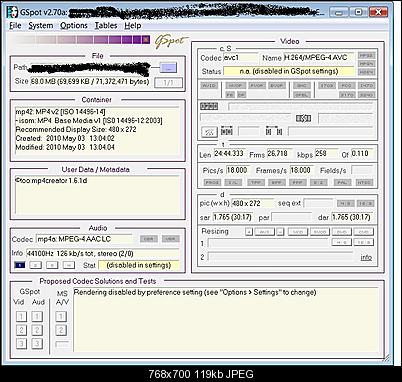
Task: Click the plus button in Resizing row
Action: click(249, 232)
